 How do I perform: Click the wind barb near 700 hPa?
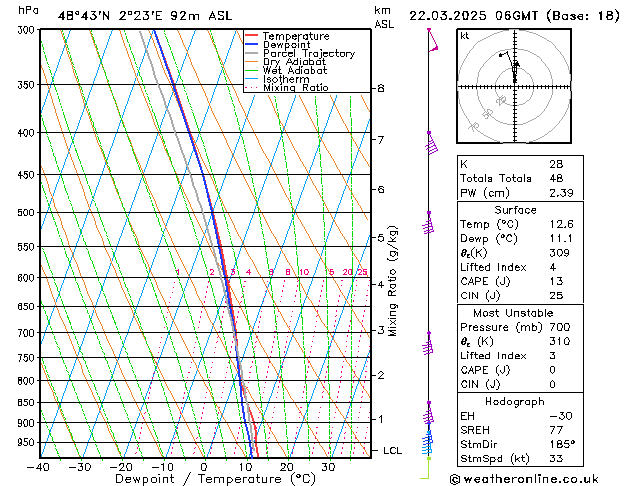428,344
